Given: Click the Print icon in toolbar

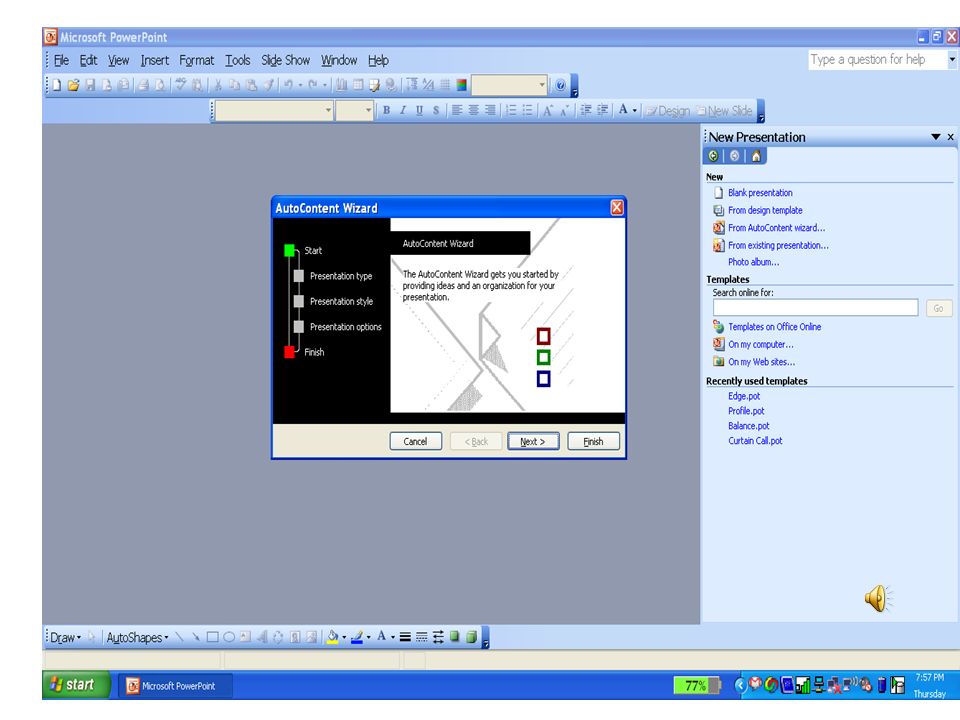Looking at the screenshot, I should (x=143, y=85).
